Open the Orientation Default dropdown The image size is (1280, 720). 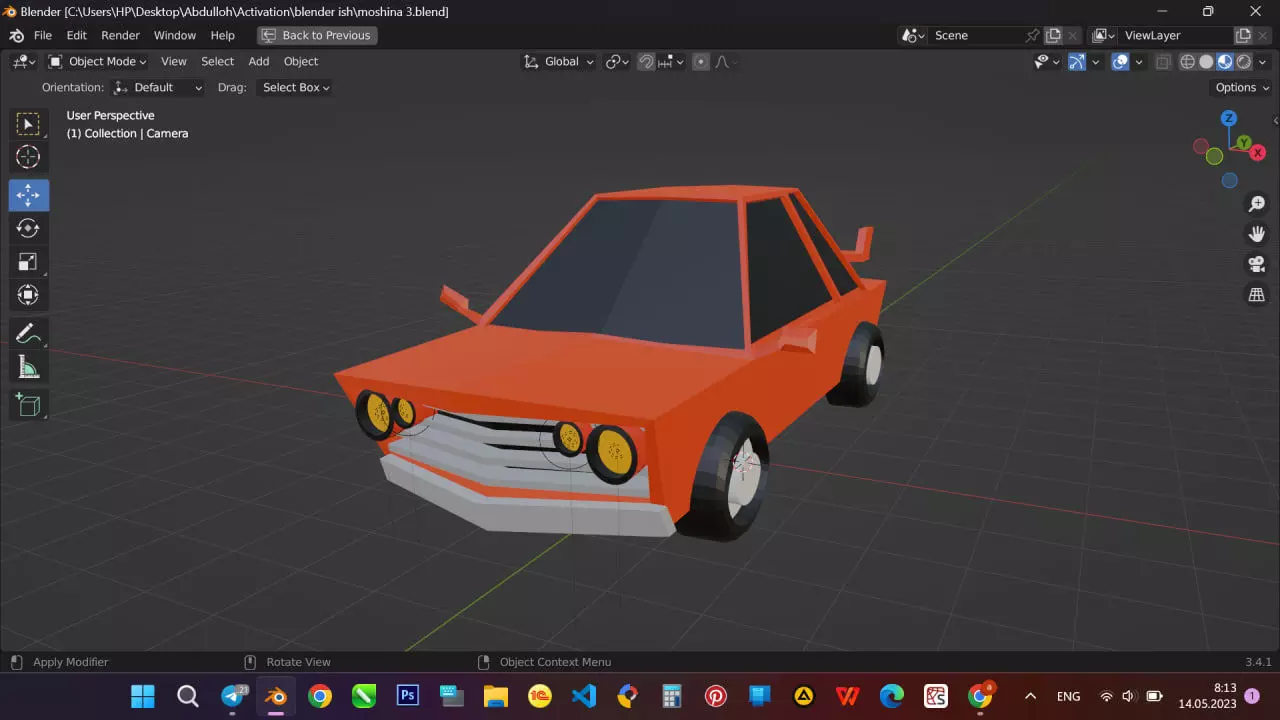pos(158,87)
